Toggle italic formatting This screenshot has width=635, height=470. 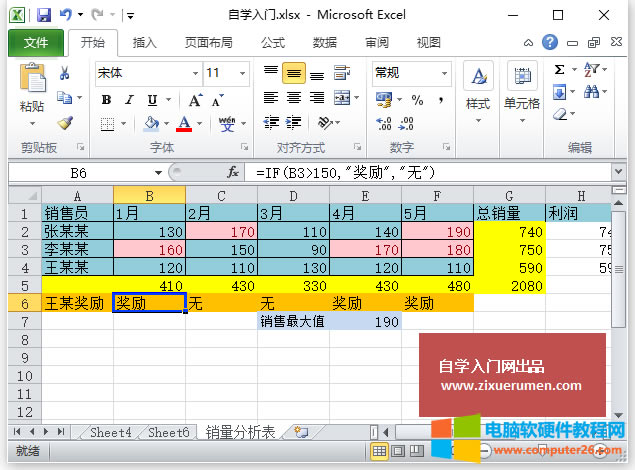tap(127, 98)
